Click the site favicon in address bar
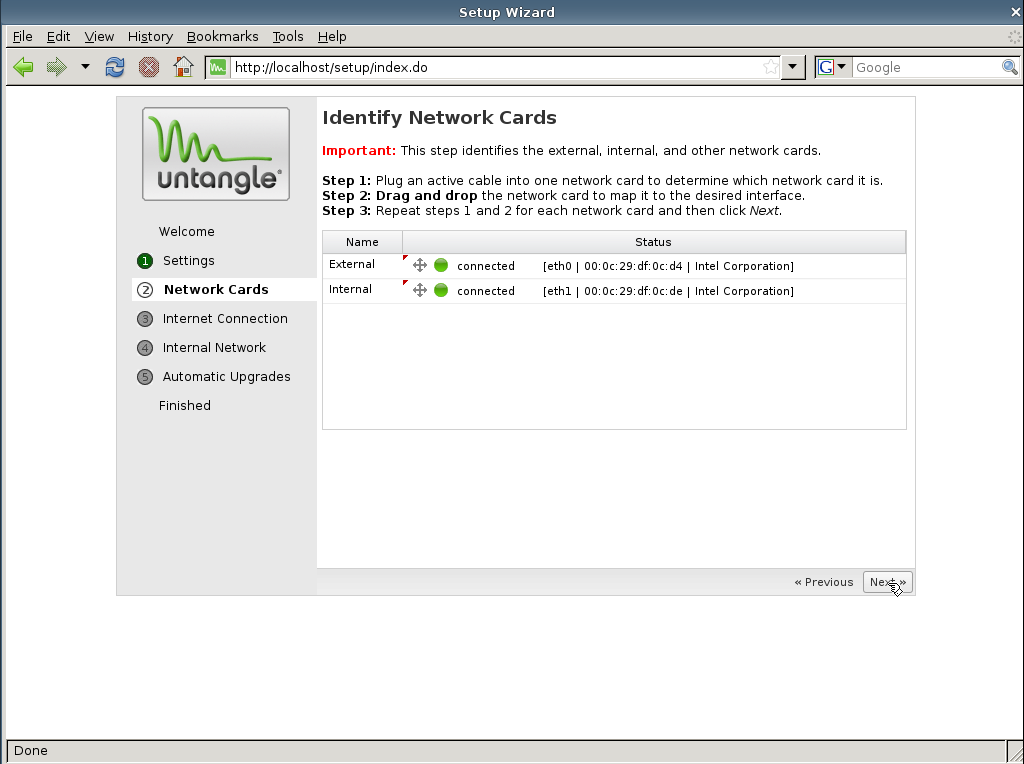The width and height of the screenshot is (1024, 764). tap(218, 67)
